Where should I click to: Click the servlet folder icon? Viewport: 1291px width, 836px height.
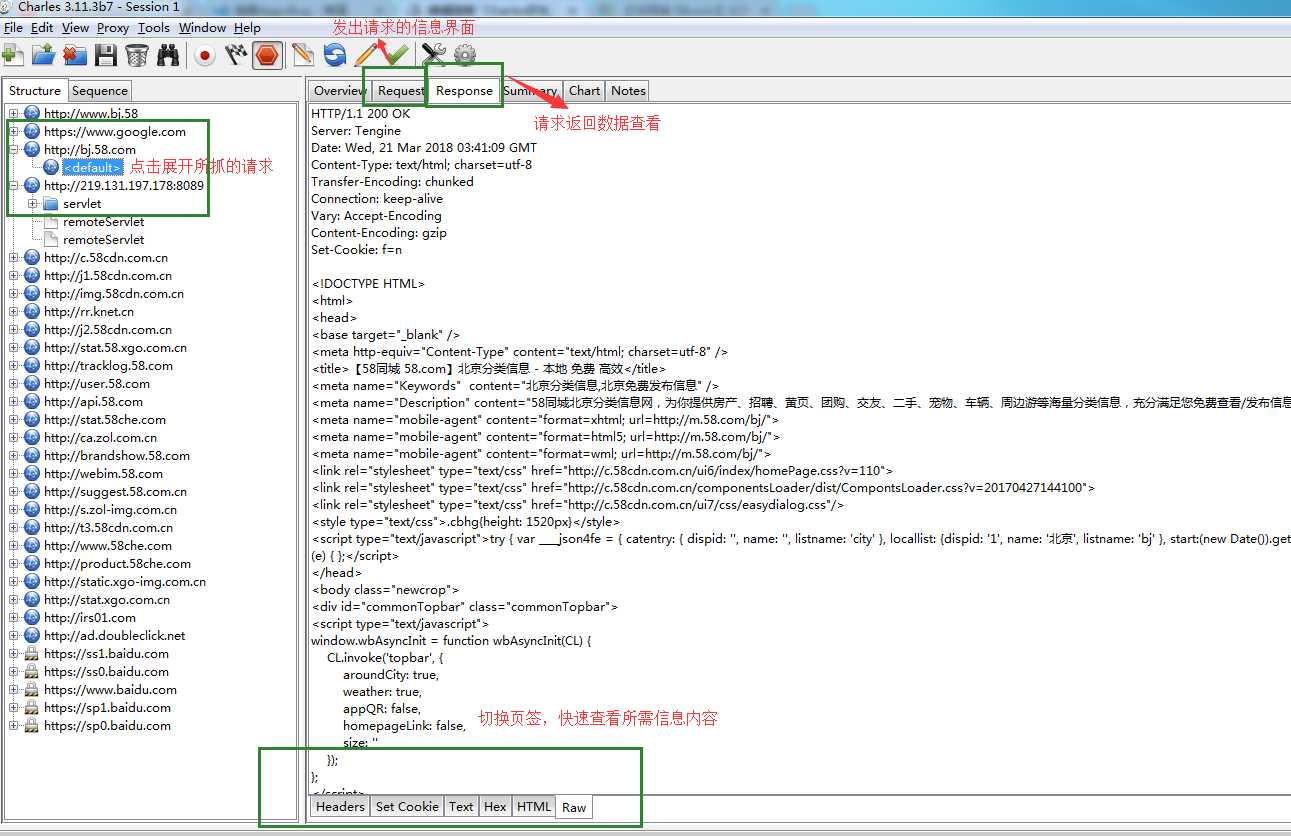[x=50, y=204]
